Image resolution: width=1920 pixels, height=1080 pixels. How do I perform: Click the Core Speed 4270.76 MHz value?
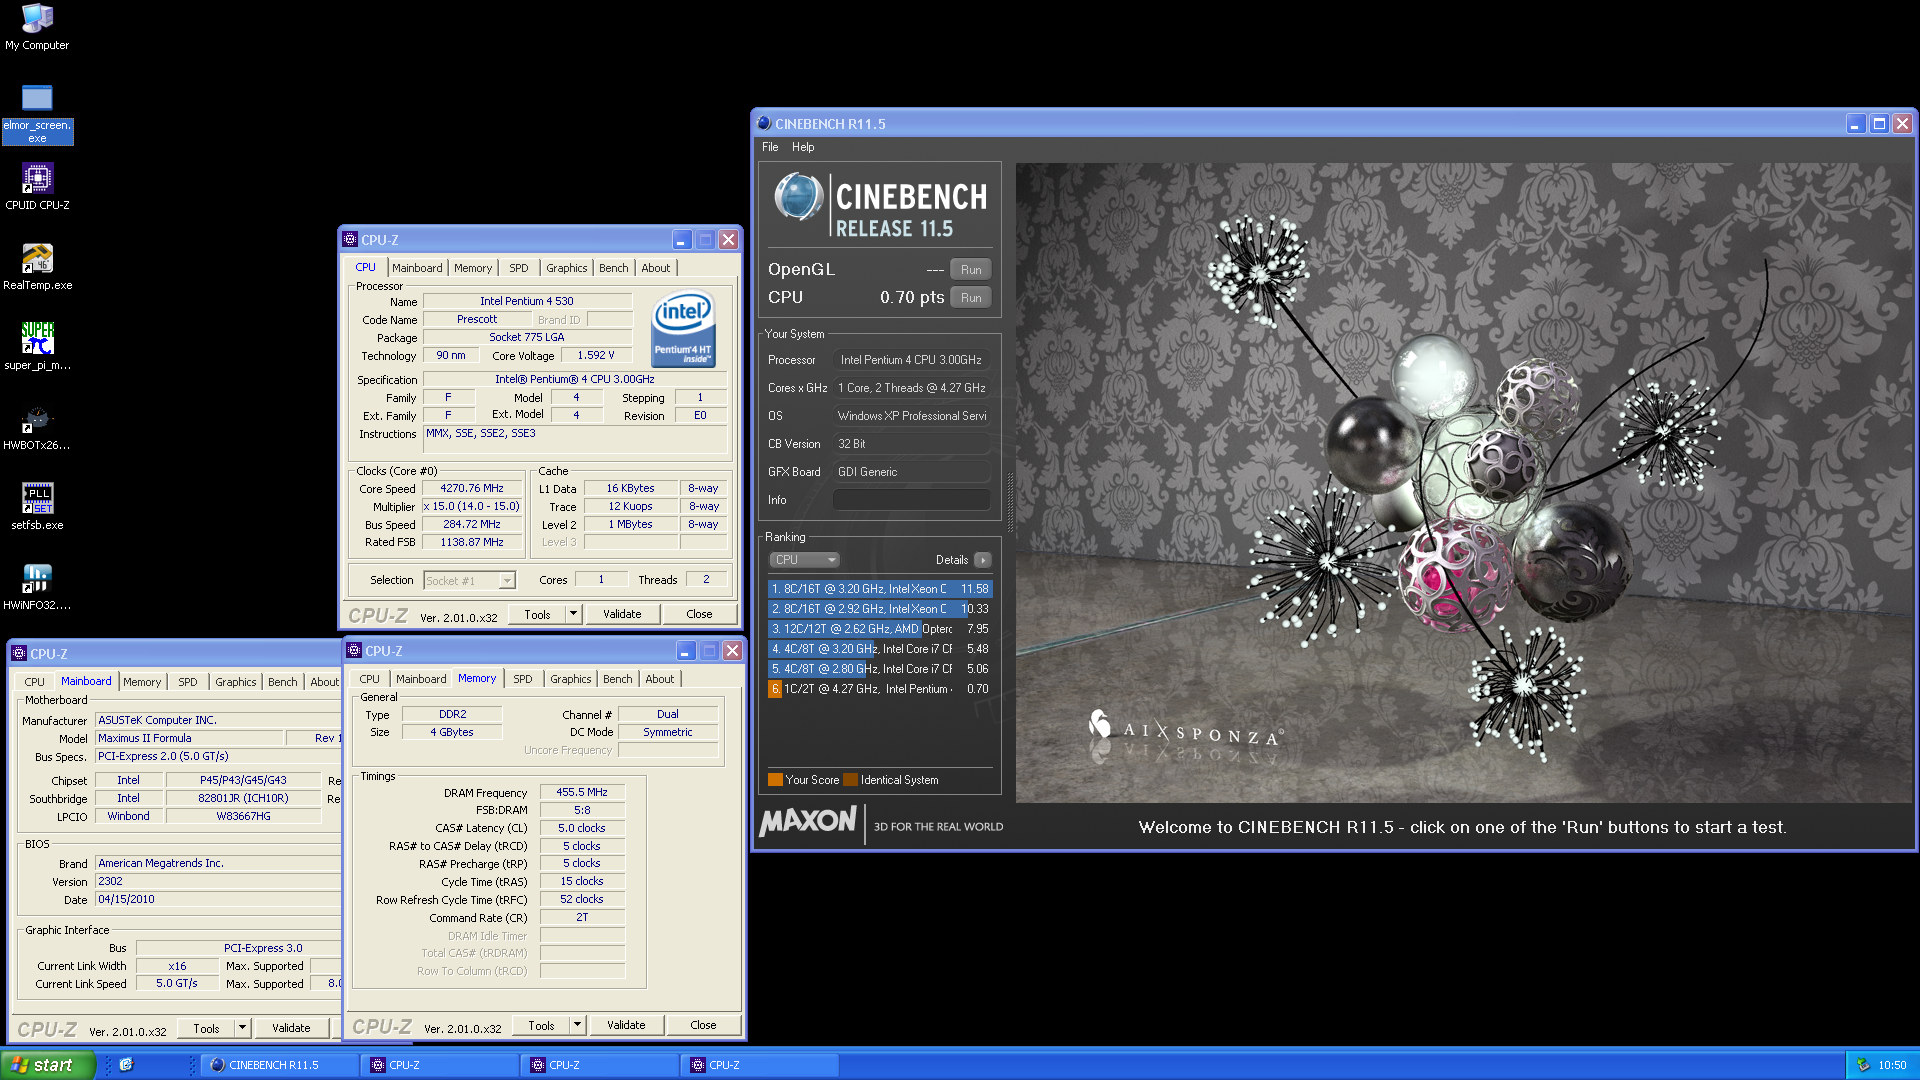(472, 489)
